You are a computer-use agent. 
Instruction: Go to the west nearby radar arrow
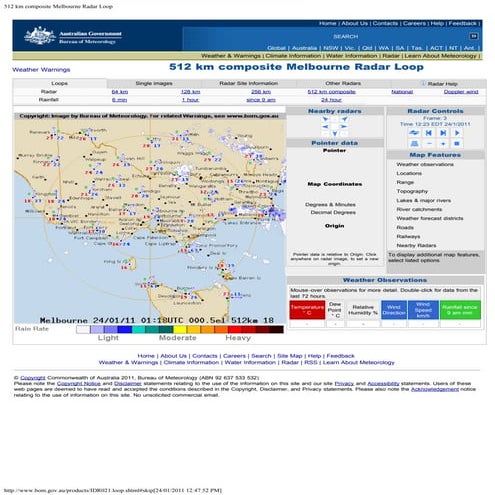325,127
